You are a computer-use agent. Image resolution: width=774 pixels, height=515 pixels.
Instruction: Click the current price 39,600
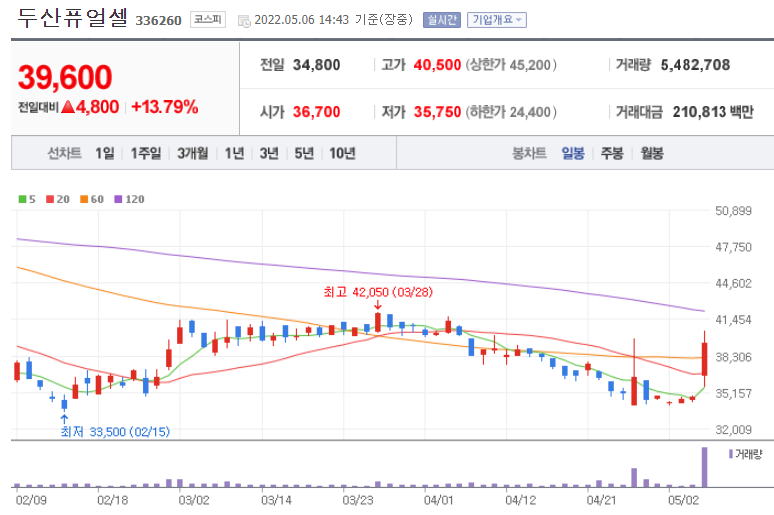click(65, 77)
